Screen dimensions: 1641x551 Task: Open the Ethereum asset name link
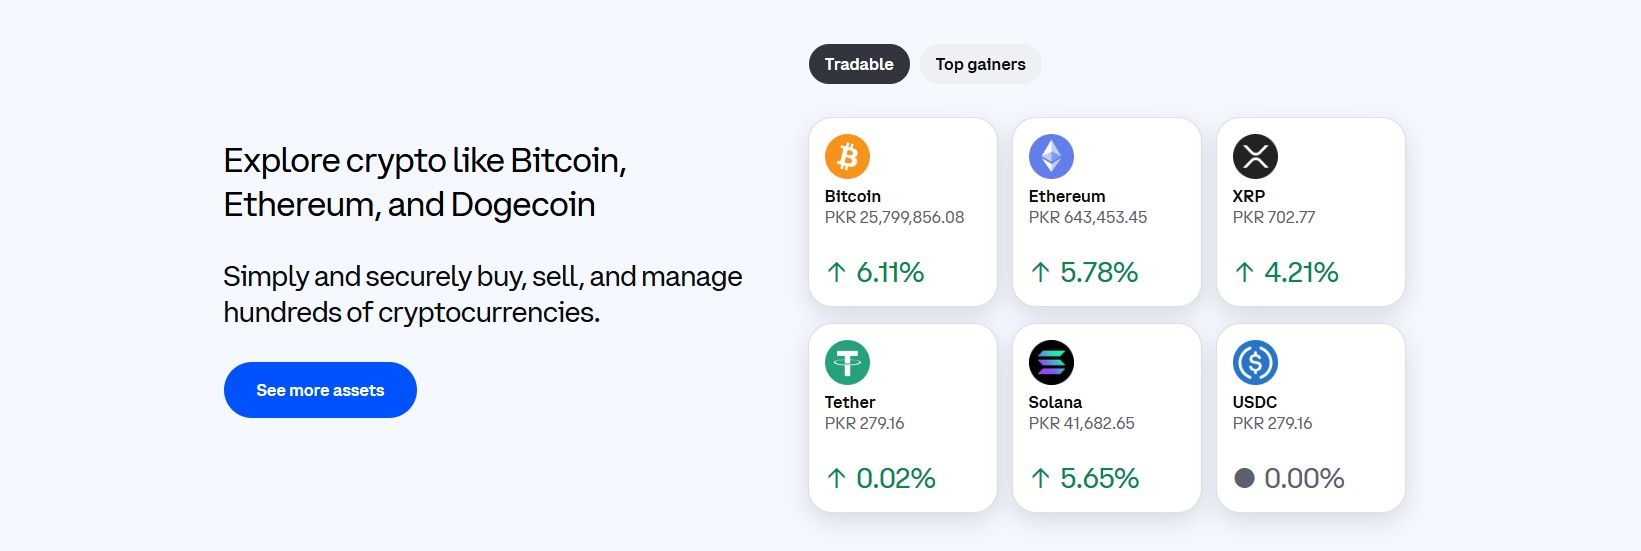(x=1067, y=196)
